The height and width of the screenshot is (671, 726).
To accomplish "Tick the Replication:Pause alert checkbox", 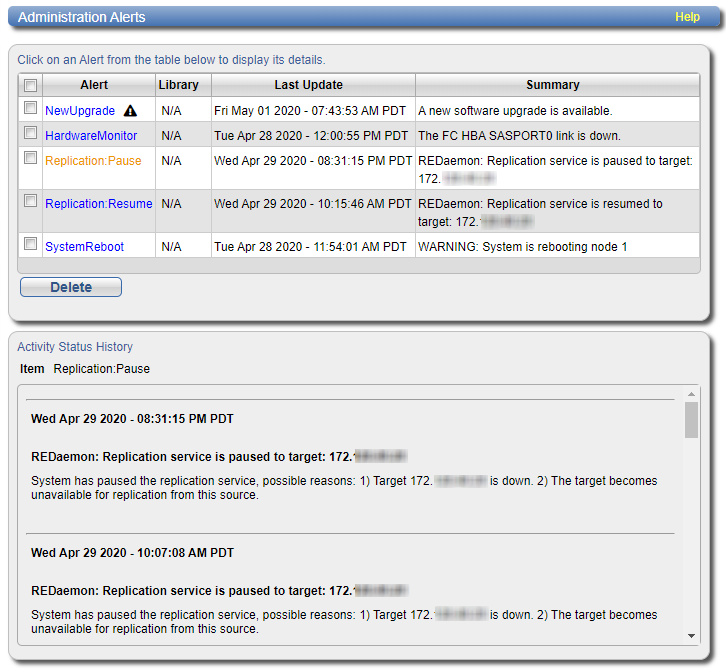I will [30, 160].
